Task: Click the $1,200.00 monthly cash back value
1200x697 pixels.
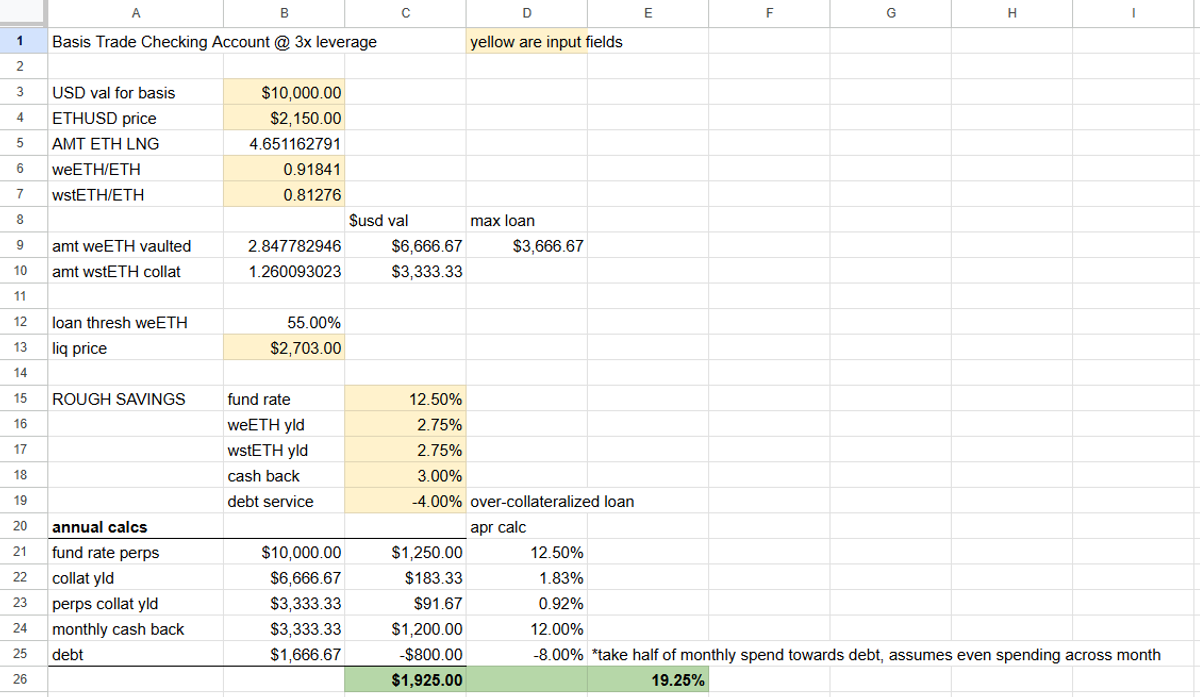Action: [405, 629]
